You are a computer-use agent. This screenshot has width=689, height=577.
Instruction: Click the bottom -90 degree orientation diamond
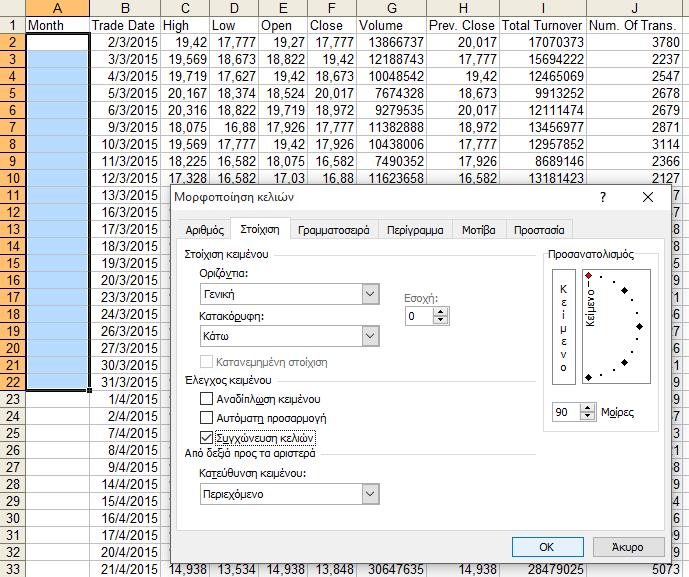point(588,377)
